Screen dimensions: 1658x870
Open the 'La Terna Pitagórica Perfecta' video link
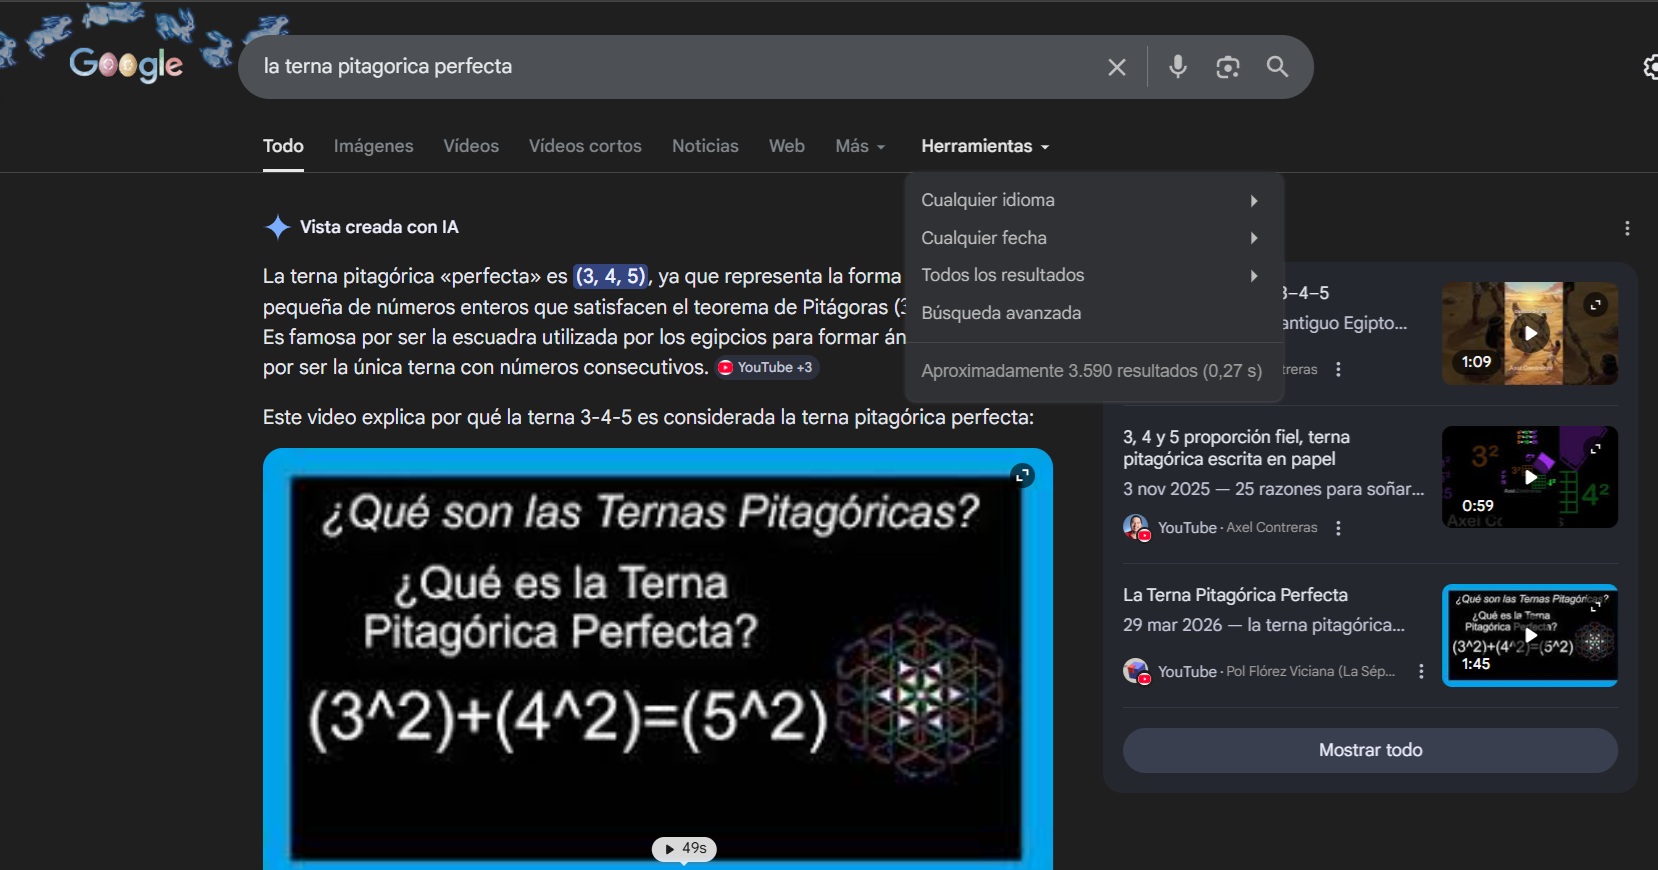coord(1235,595)
